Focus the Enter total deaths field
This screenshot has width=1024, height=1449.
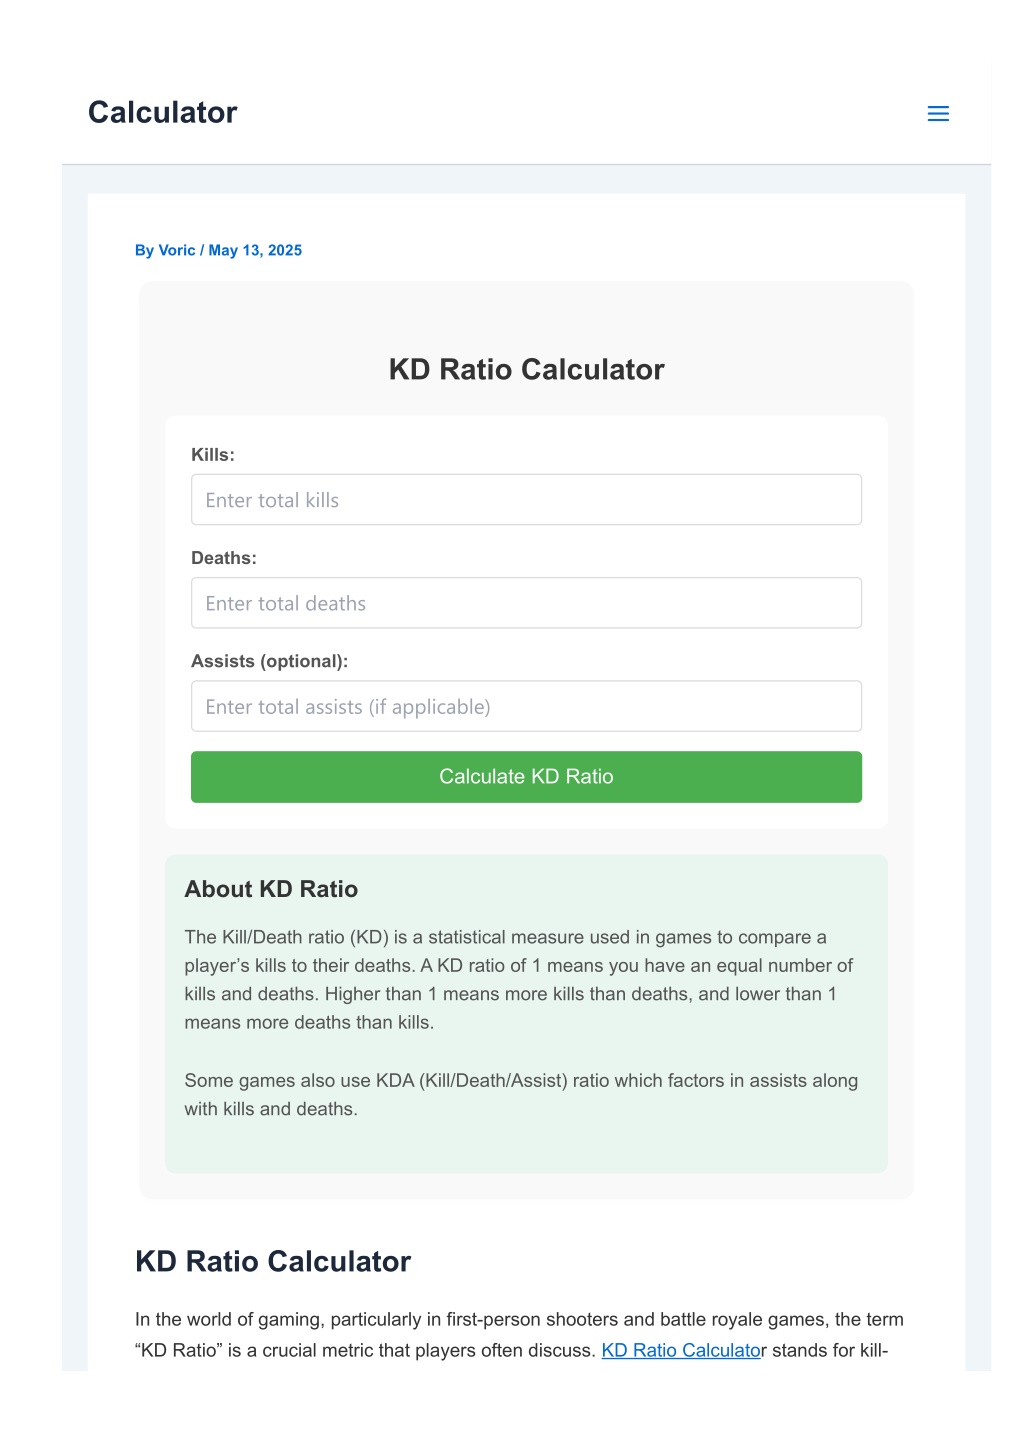[x=526, y=603]
